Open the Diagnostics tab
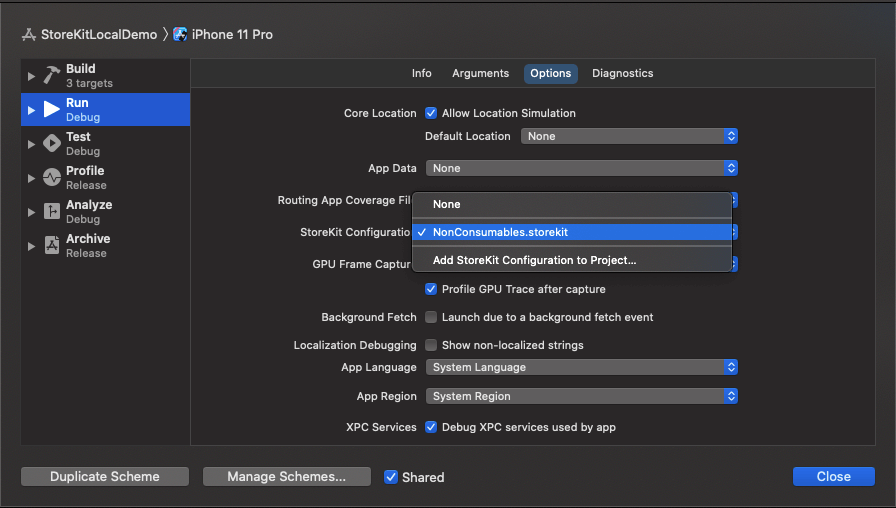 coord(622,73)
